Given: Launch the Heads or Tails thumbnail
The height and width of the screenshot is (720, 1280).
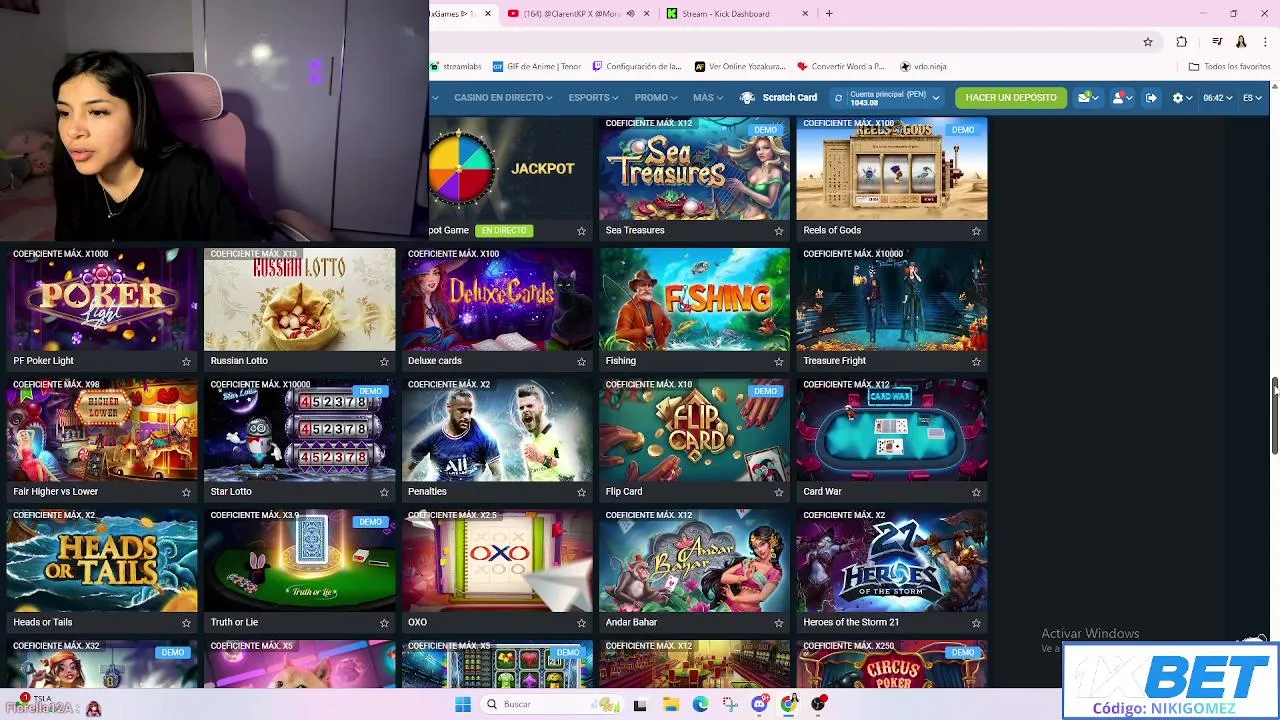Looking at the screenshot, I should [102, 561].
